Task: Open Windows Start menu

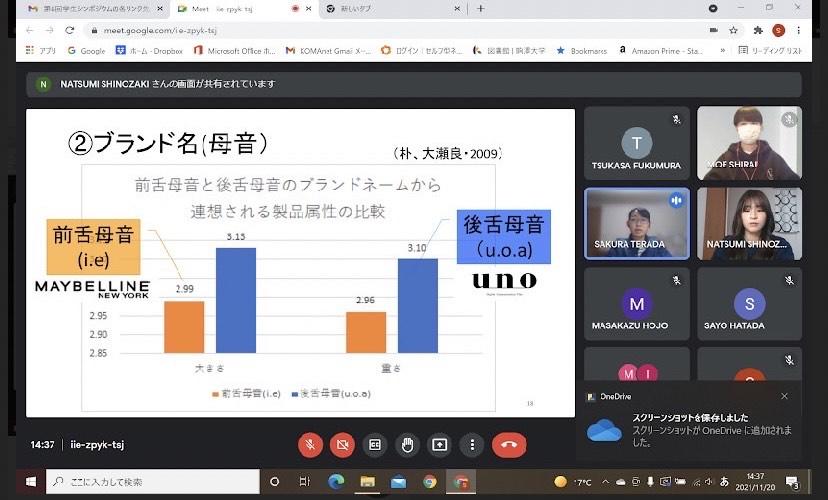Action: click(x=30, y=482)
